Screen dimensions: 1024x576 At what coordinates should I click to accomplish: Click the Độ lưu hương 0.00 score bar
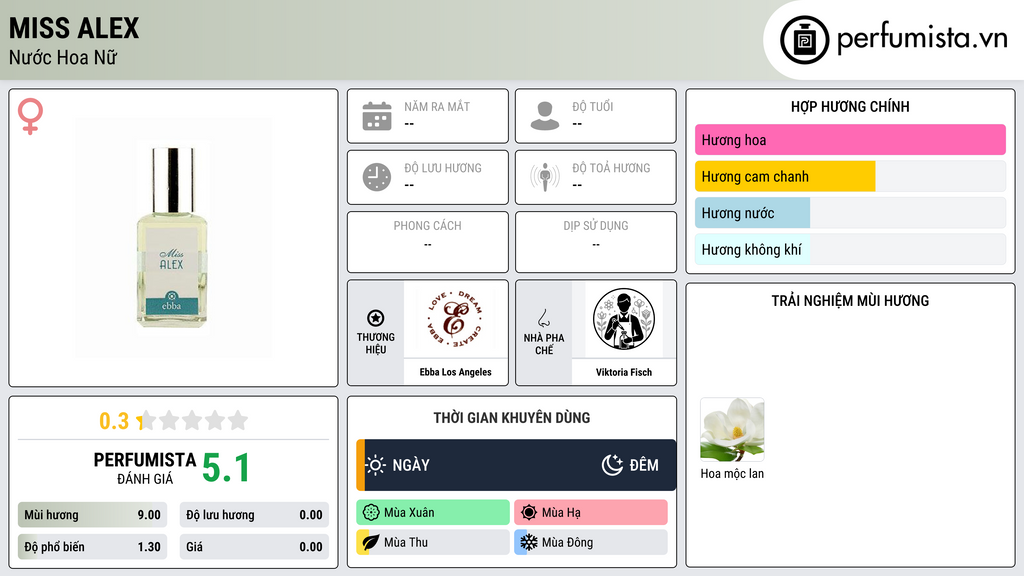point(254,515)
